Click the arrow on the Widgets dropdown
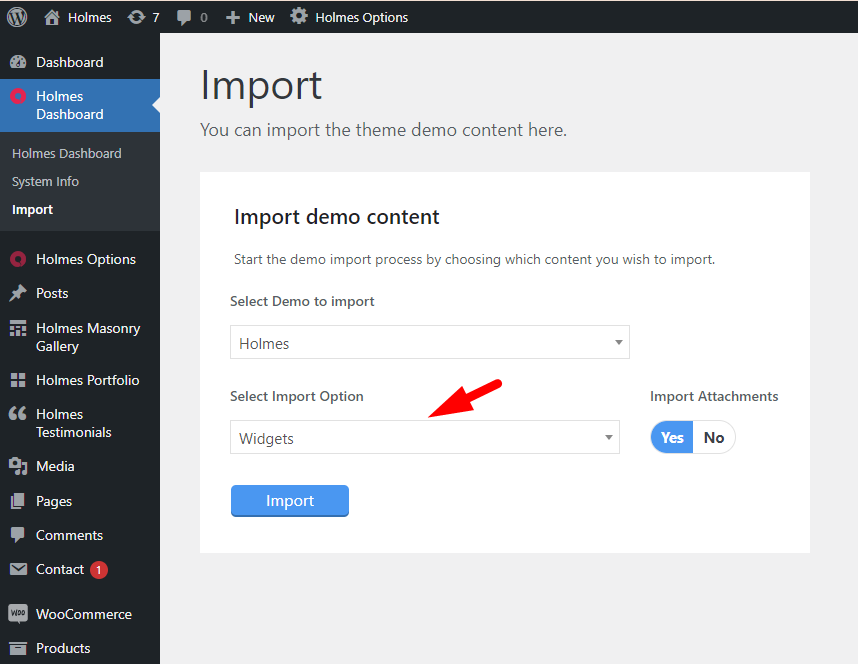Screen dimensions: 858x664 608,437
